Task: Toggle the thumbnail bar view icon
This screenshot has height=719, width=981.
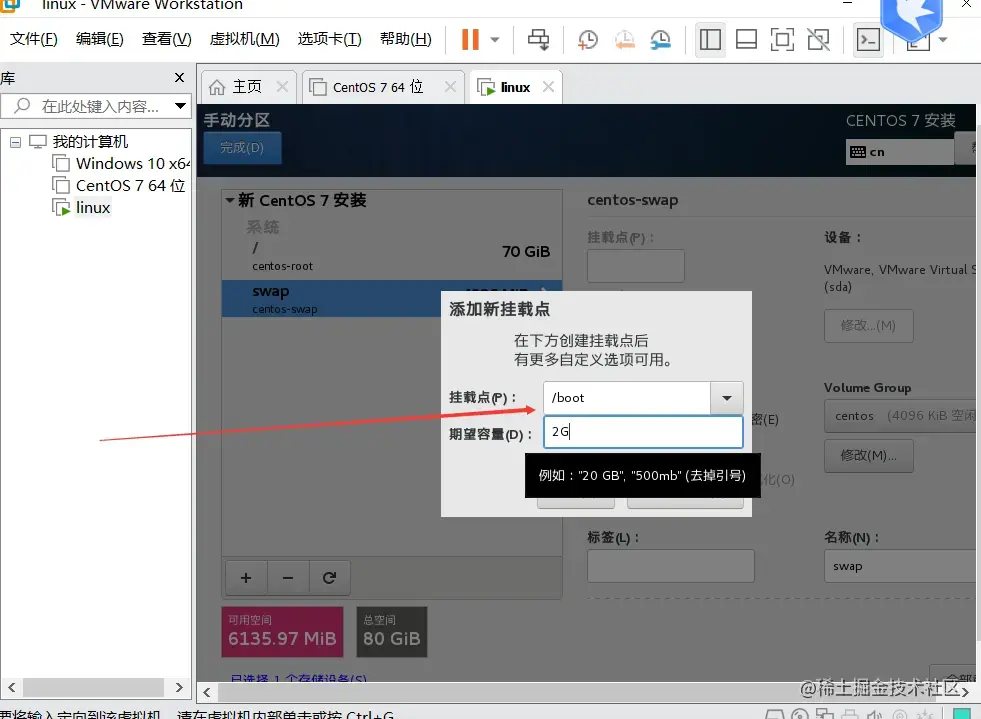Action: (746, 39)
